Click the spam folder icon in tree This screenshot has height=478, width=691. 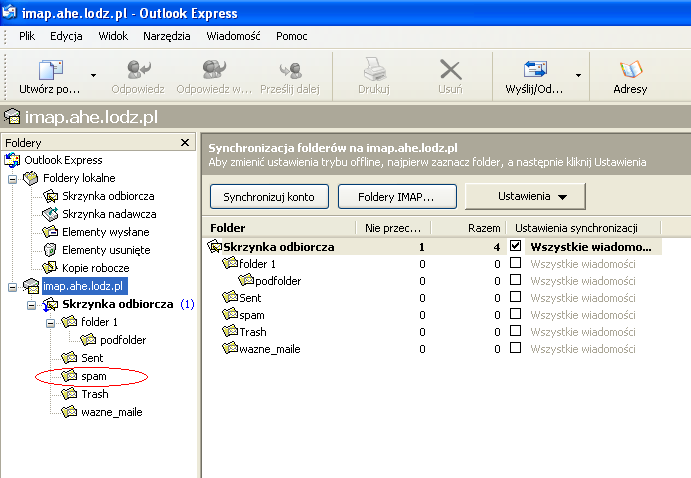click(x=69, y=375)
